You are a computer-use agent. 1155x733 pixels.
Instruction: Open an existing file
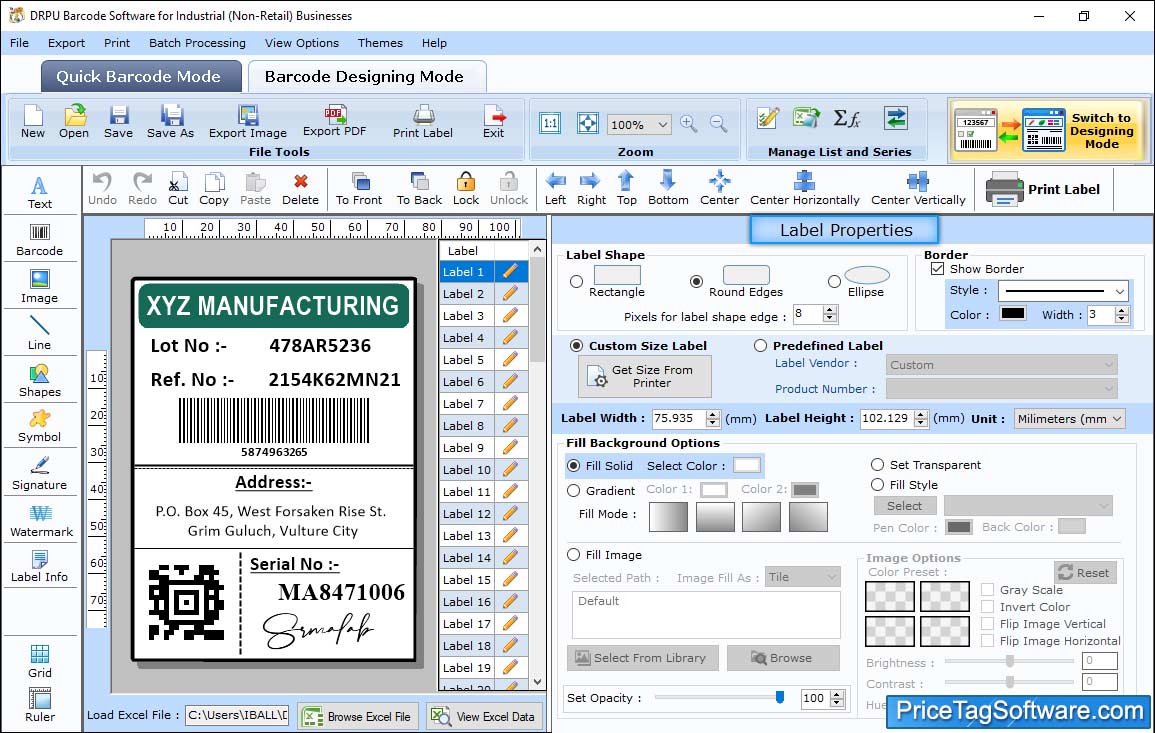[74, 122]
